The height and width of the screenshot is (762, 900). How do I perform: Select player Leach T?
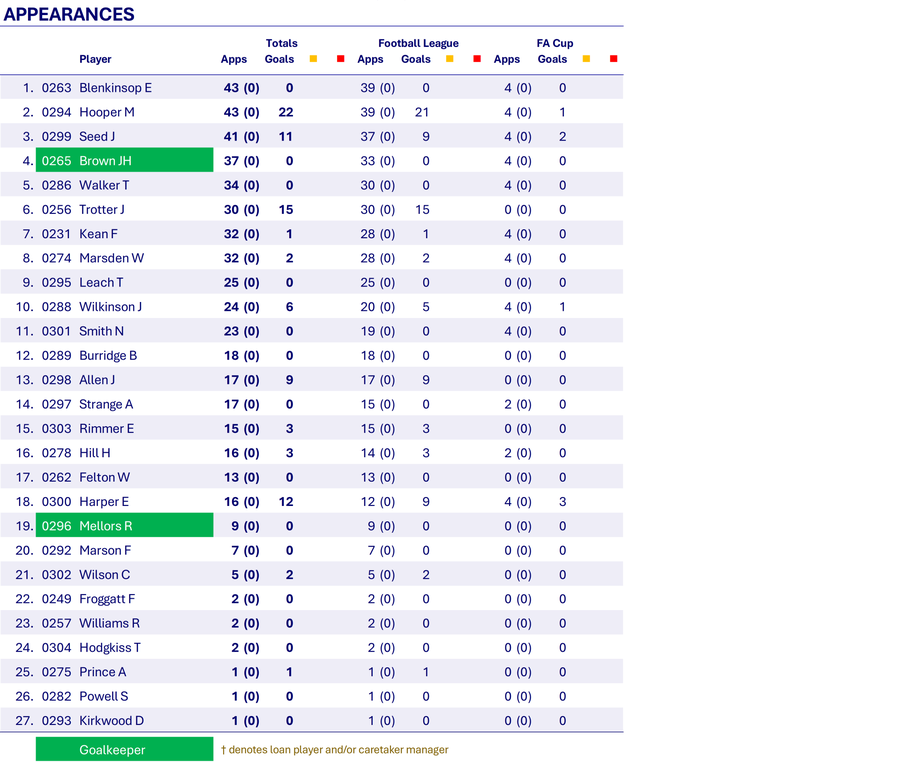point(101,282)
